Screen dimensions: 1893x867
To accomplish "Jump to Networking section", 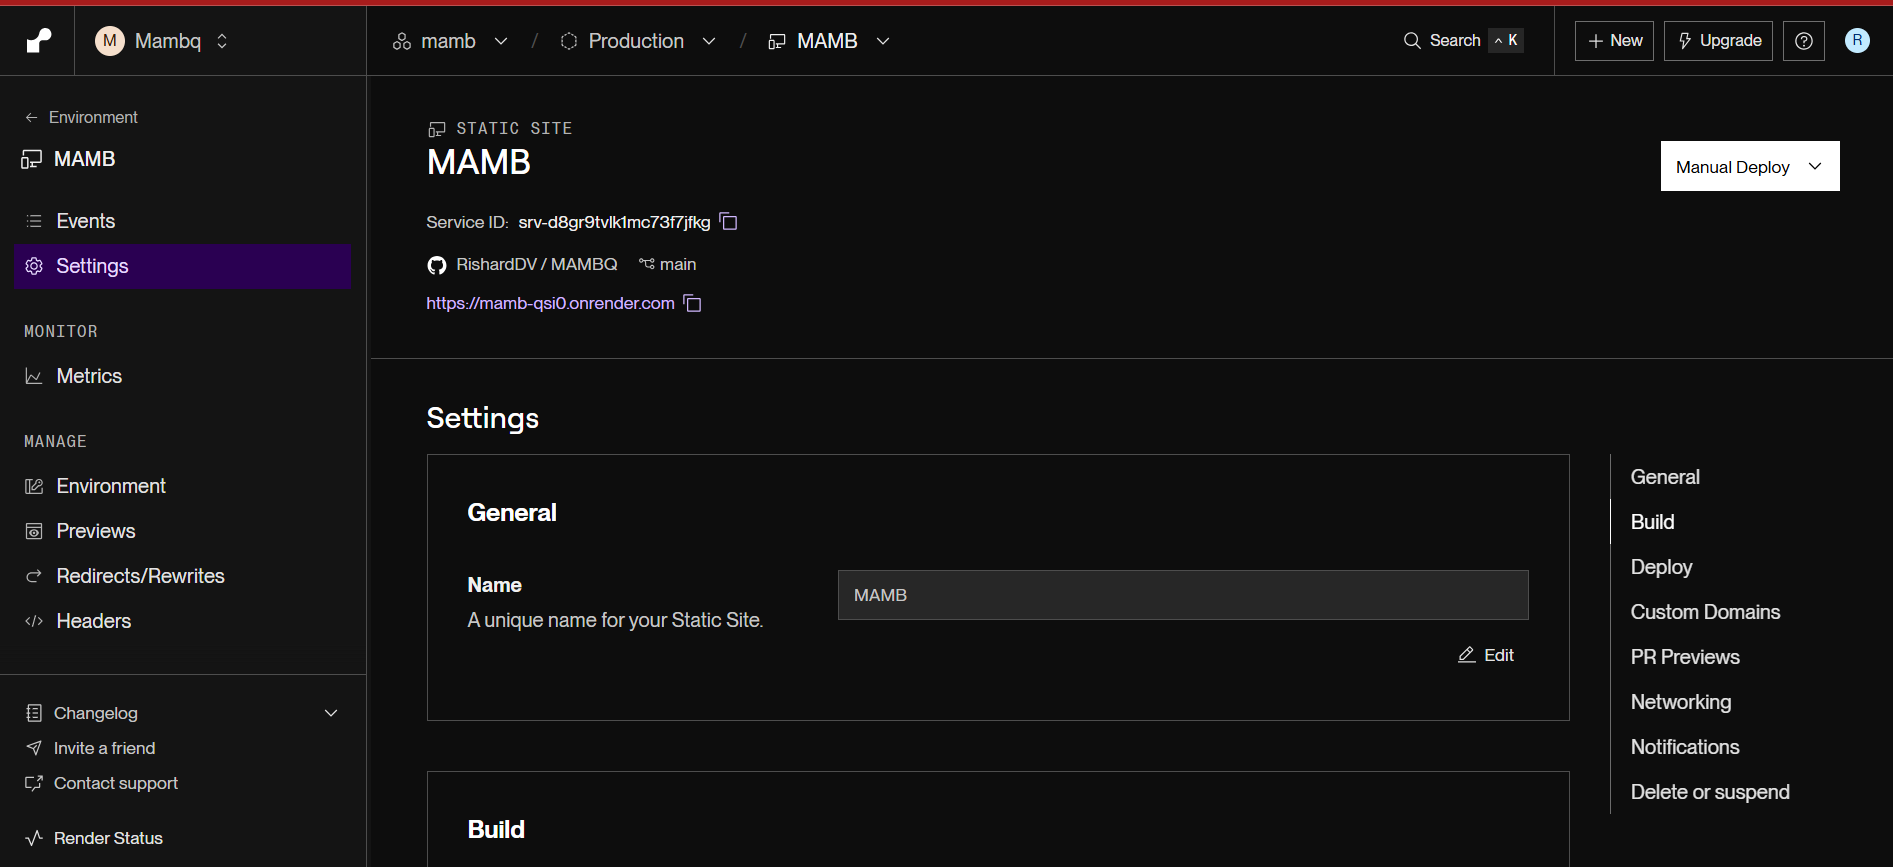I will click(x=1681, y=702).
